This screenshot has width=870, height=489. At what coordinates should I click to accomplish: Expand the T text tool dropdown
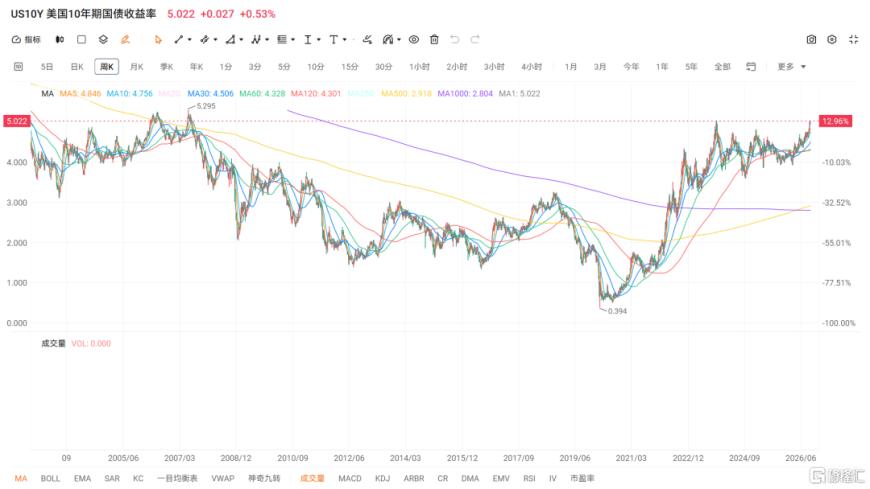pos(345,40)
